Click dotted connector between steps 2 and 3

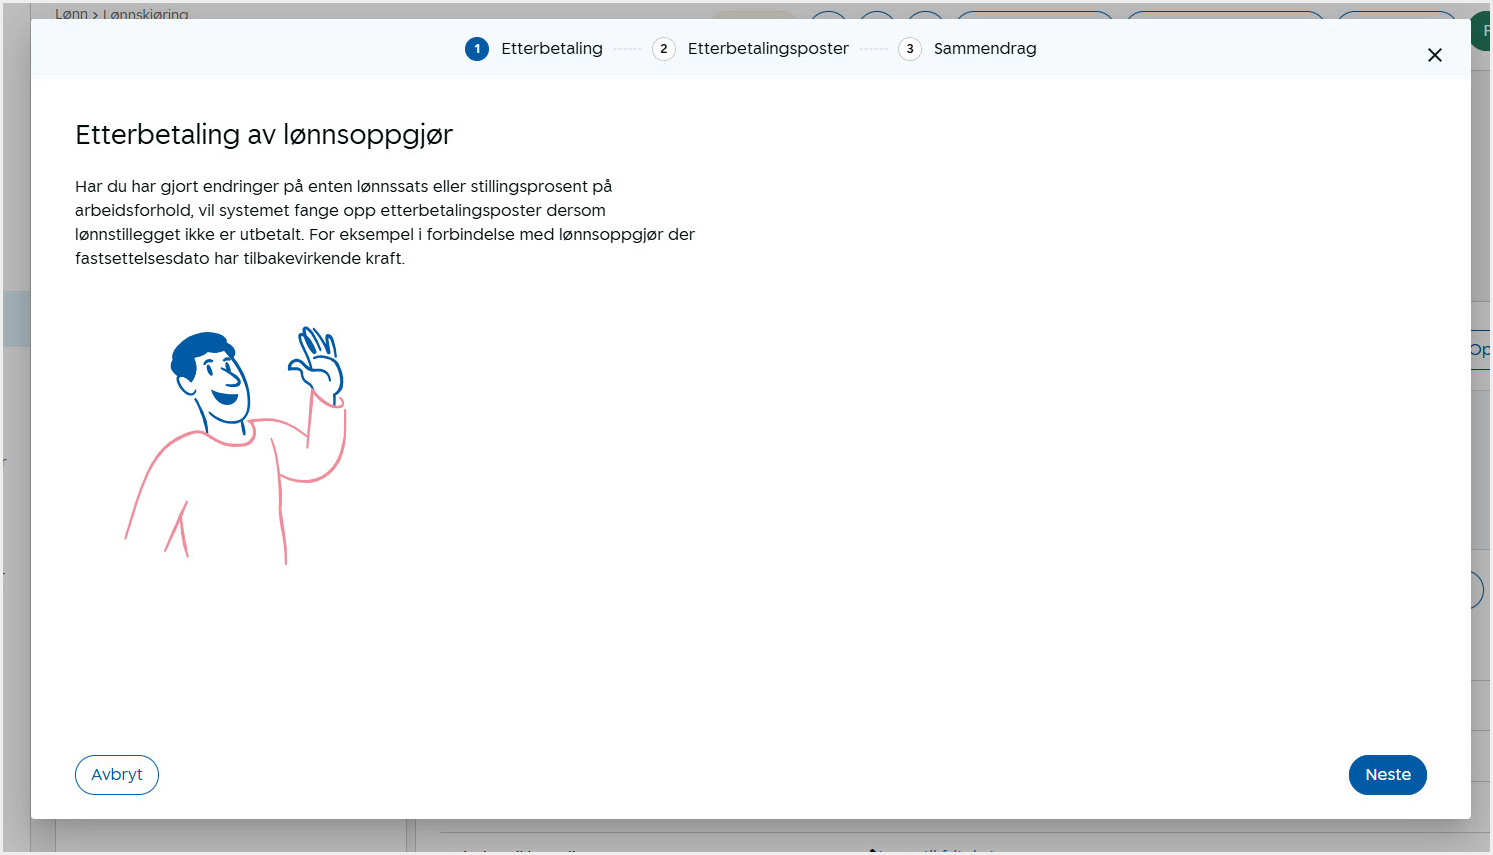873,49
